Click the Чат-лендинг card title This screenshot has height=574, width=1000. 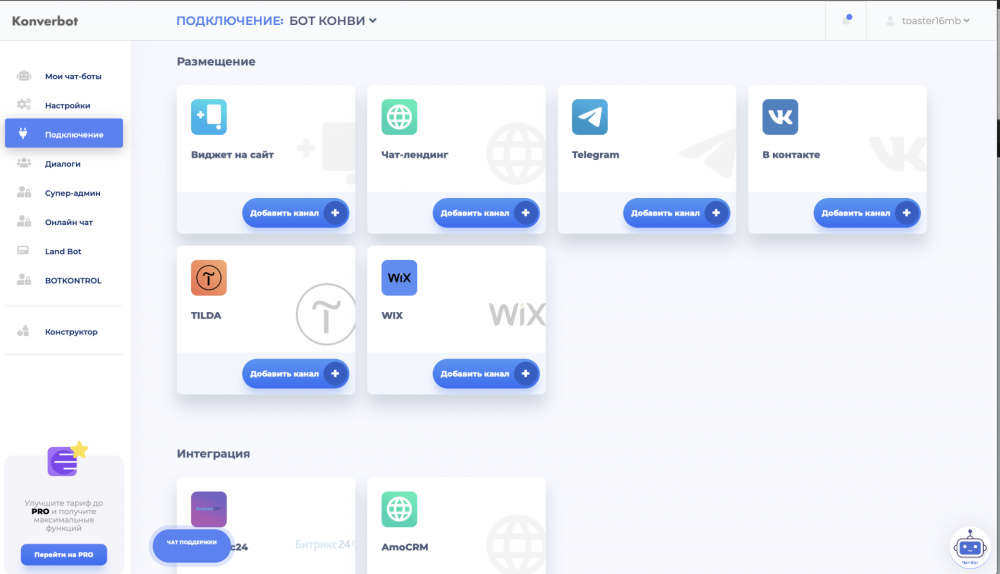(x=415, y=154)
